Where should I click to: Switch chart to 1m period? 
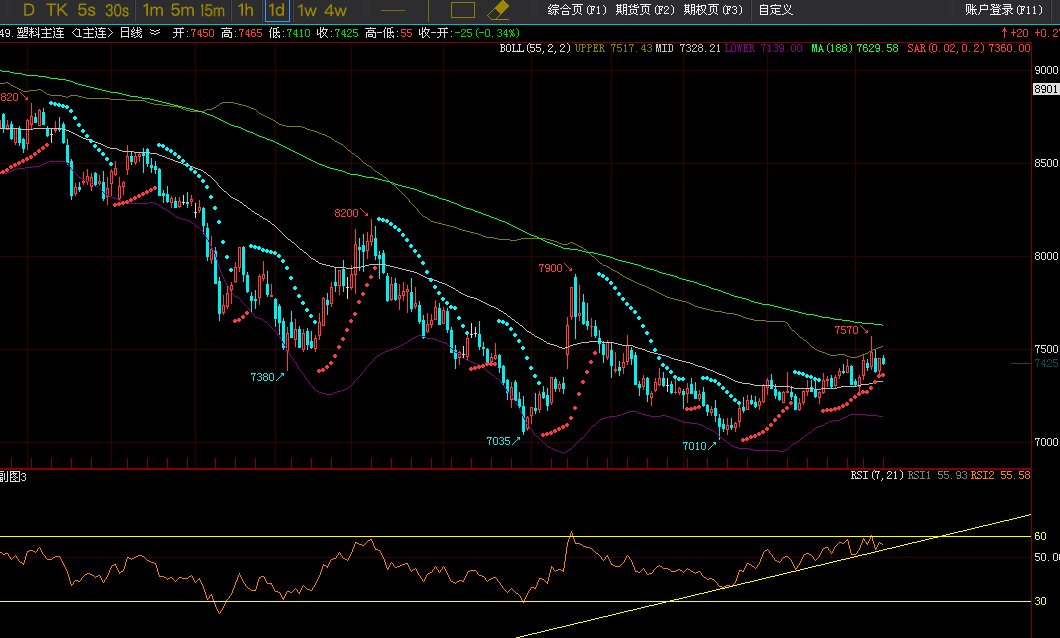[x=153, y=10]
